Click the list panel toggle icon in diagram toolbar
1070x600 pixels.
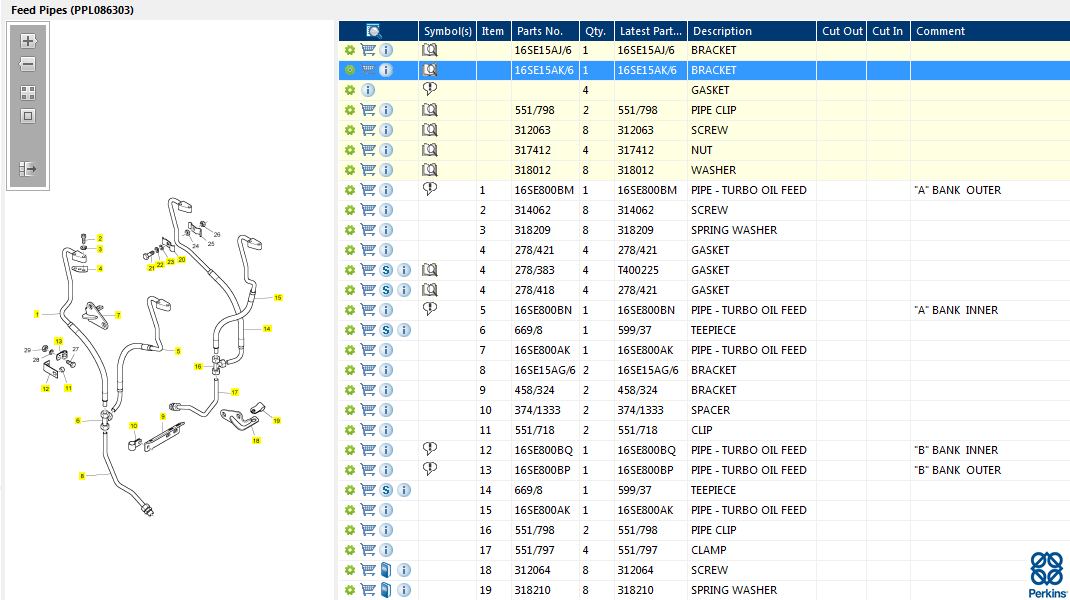pos(27,169)
